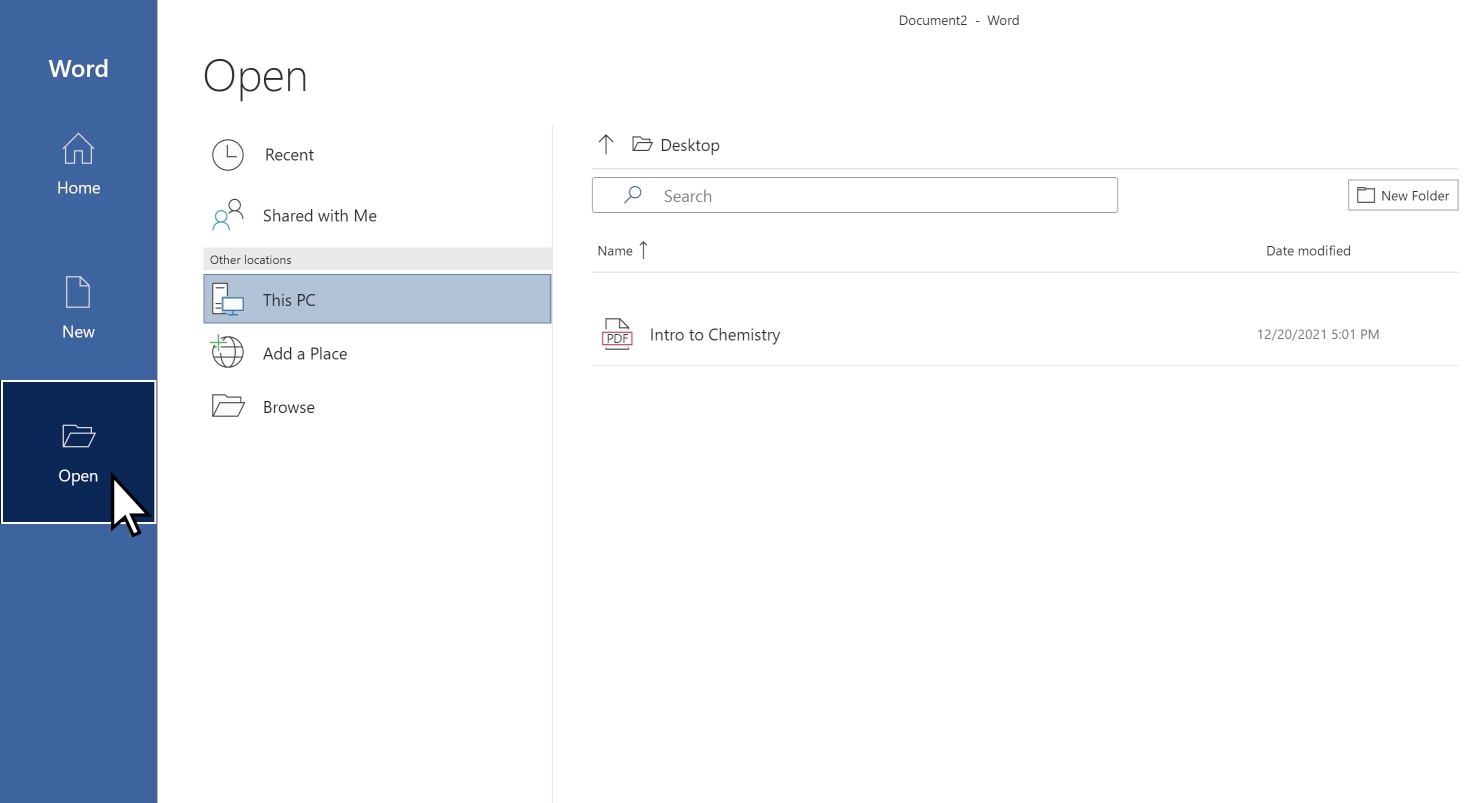
Task: Click the Word label at top of sidebar
Action: [x=78, y=68]
